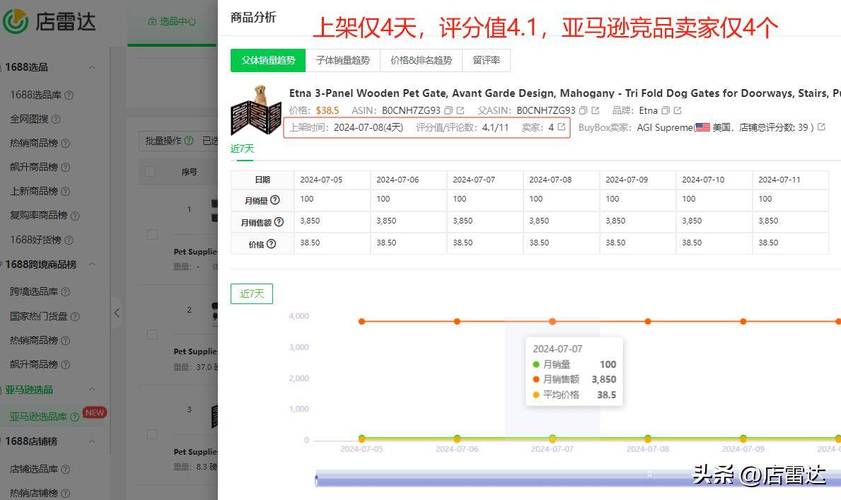The height and width of the screenshot is (500, 841).
Task: Click the rating value '4.1/11'
Action: coord(495,127)
